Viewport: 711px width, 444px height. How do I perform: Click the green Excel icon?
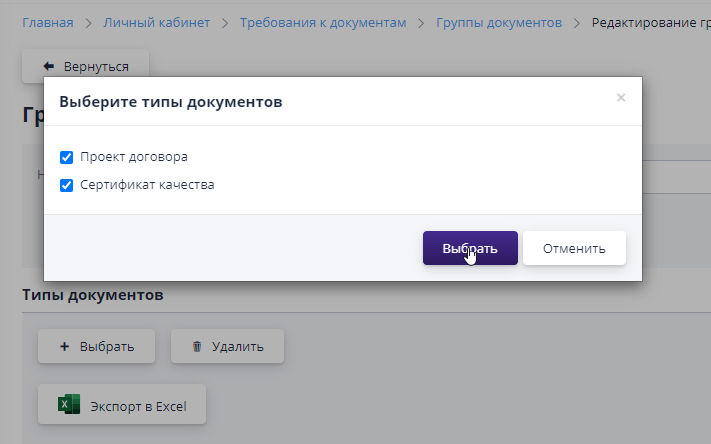tap(69, 406)
